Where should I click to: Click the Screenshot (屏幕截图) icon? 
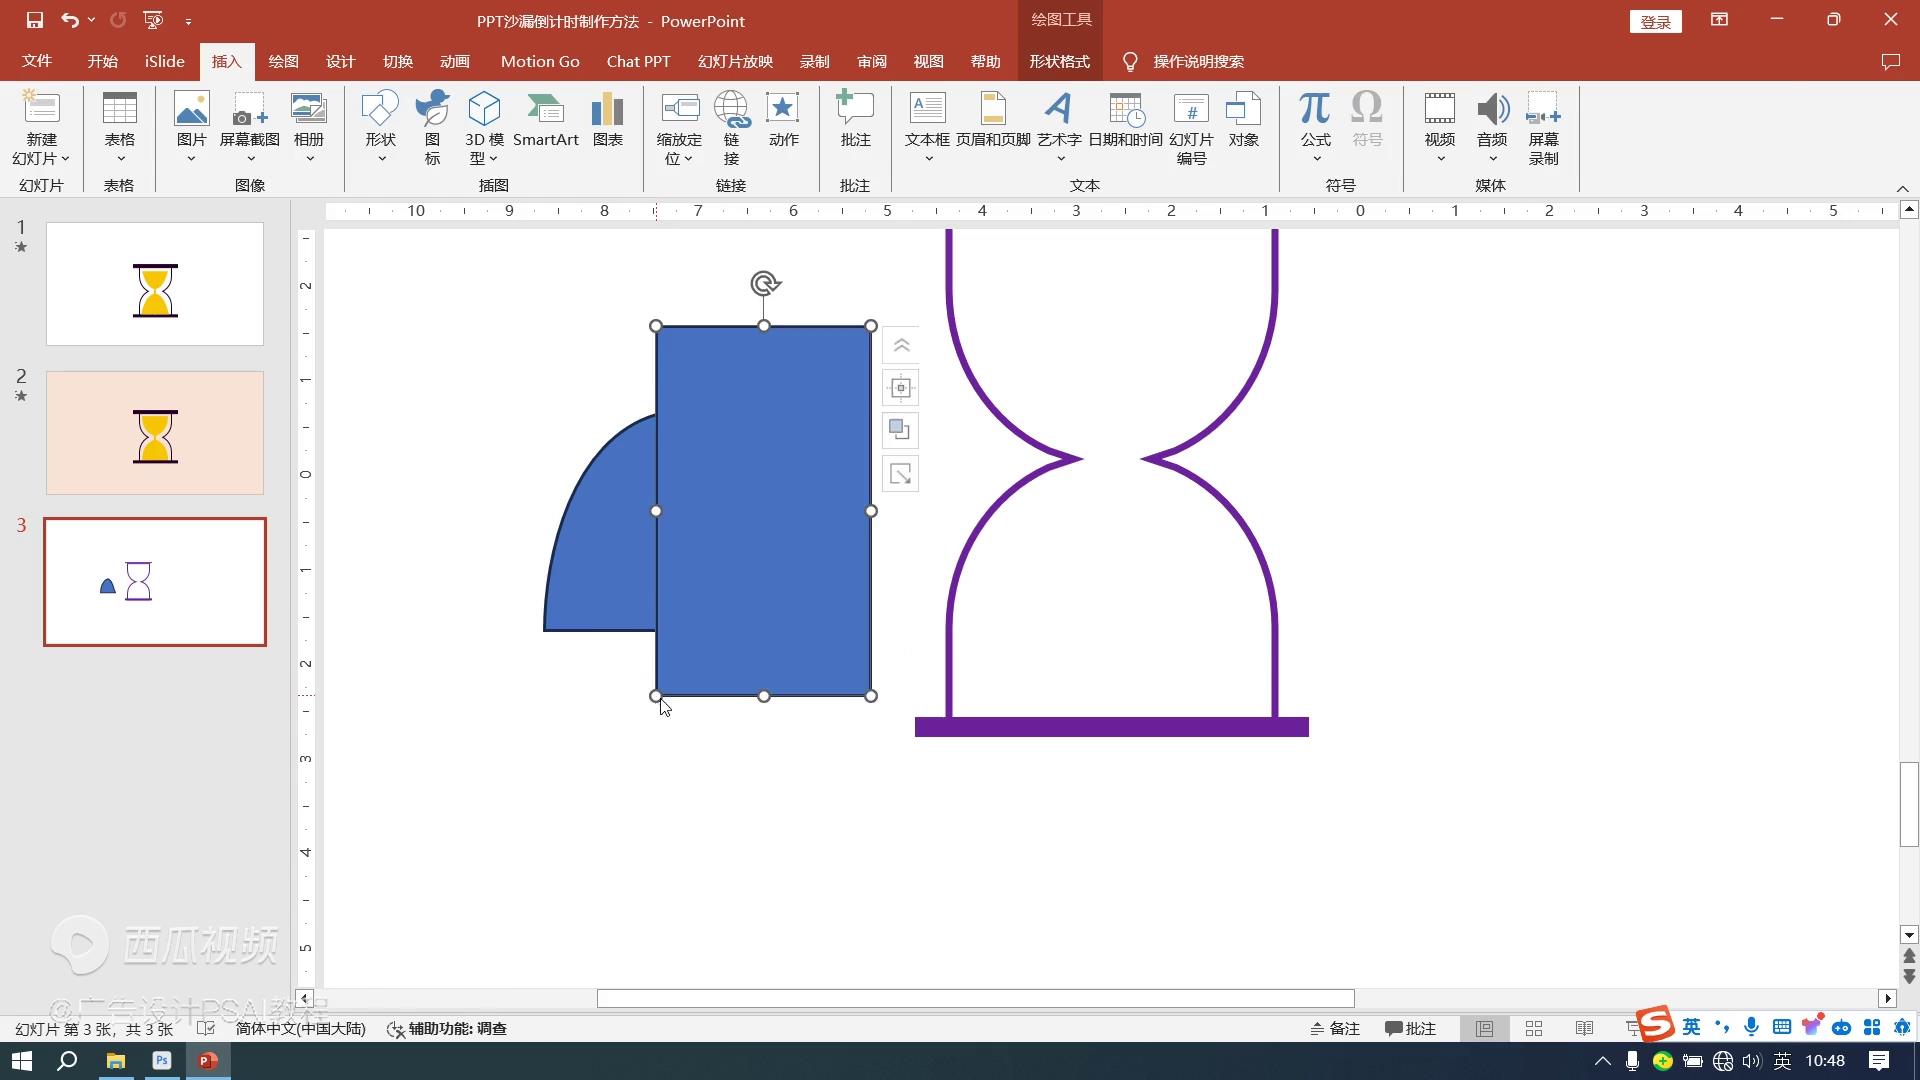[250, 109]
